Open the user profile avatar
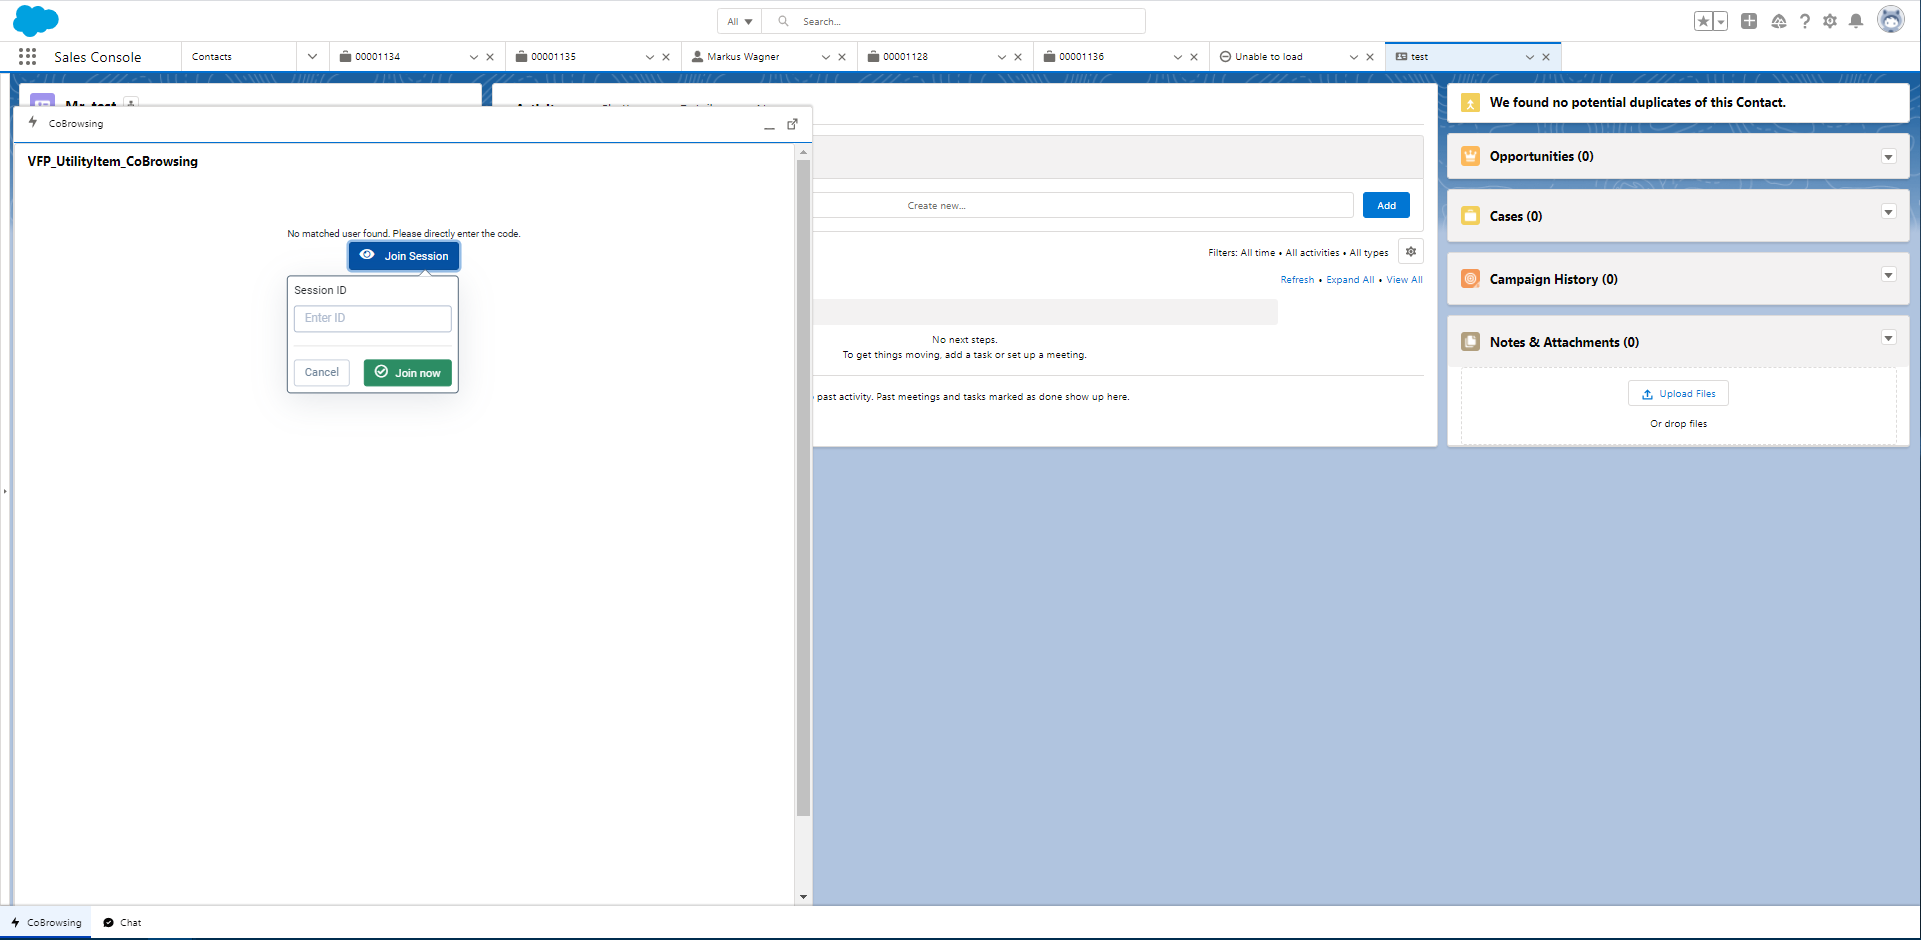Screen dimensions: 1921x940 pyautogui.click(x=1891, y=20)
